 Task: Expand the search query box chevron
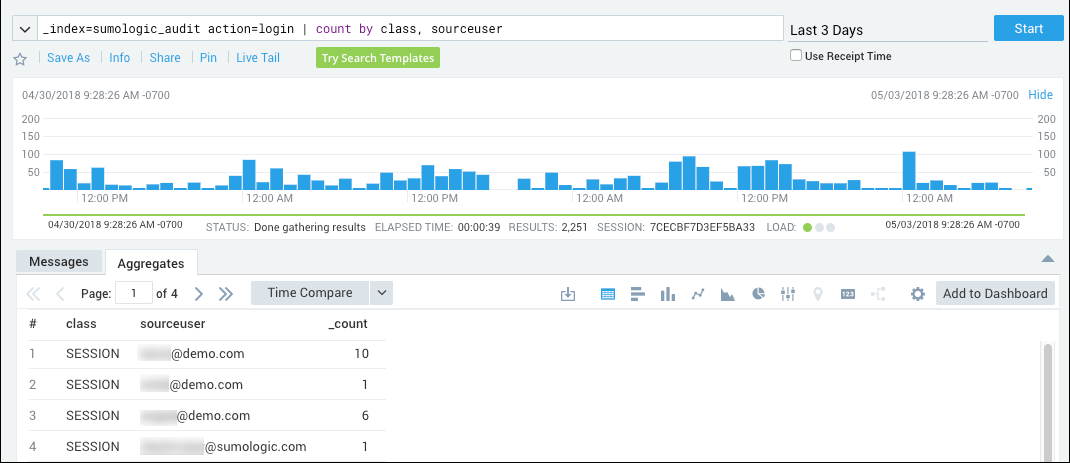tap(24, 29)
